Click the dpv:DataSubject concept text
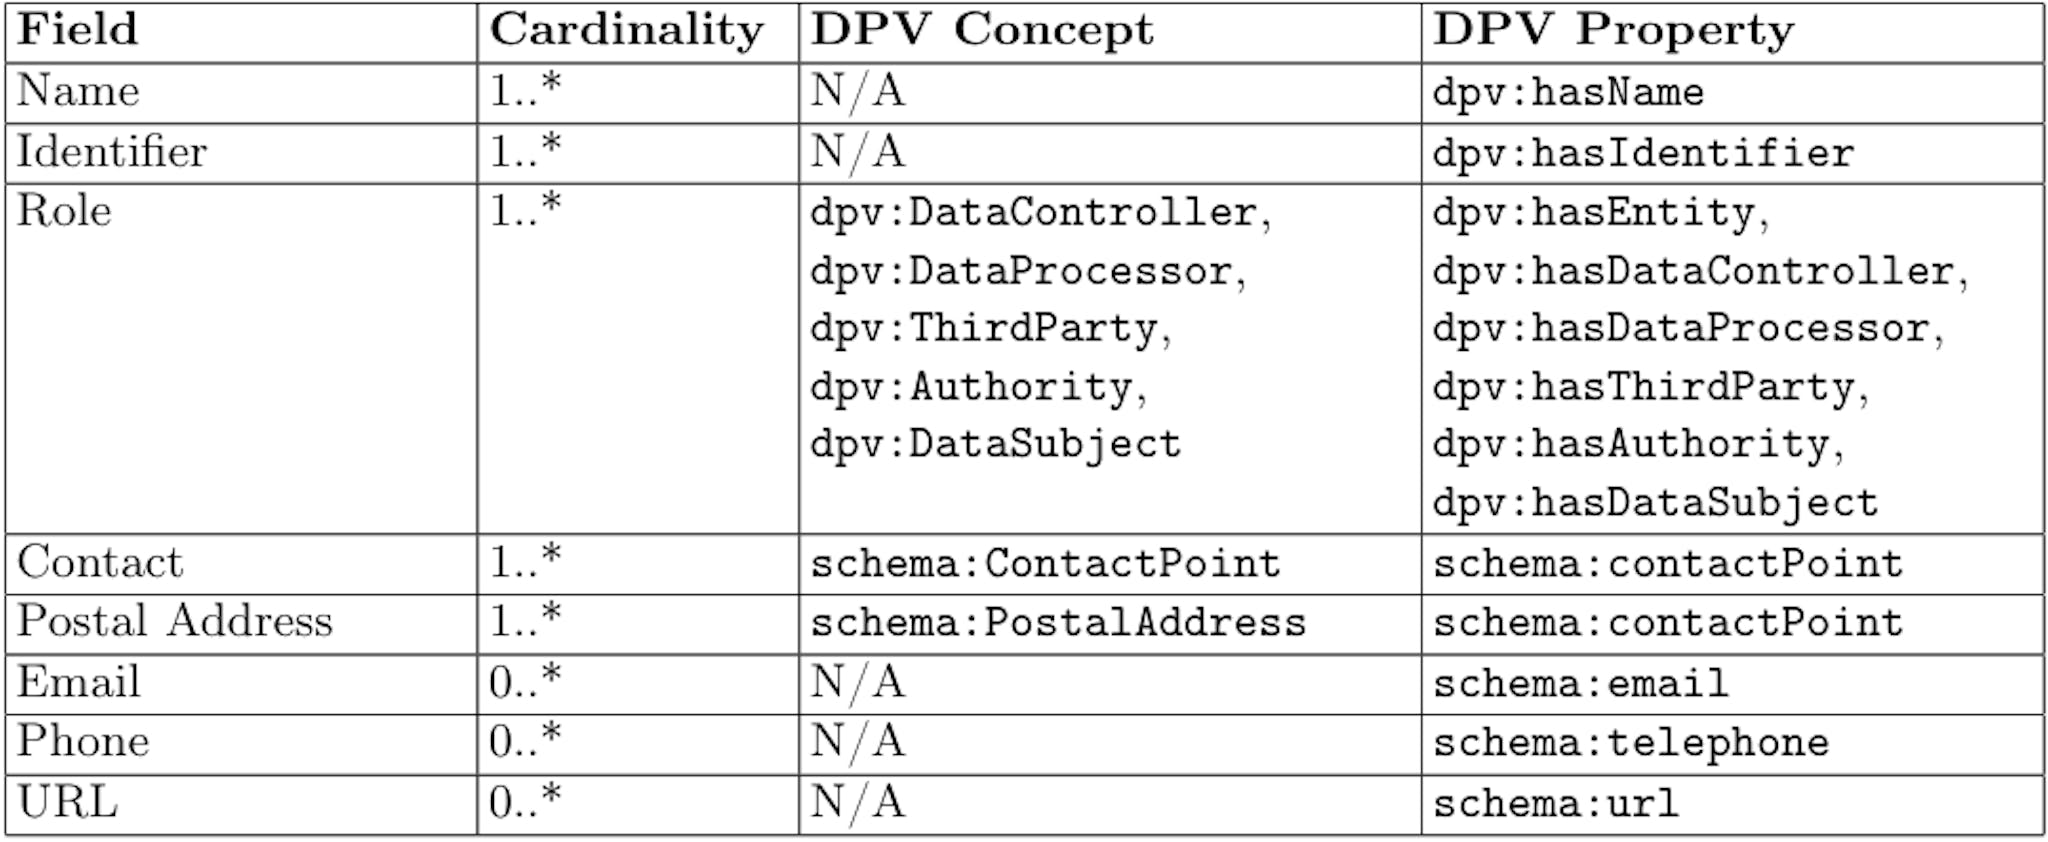Screen dimensions: 2048x842 995,444
